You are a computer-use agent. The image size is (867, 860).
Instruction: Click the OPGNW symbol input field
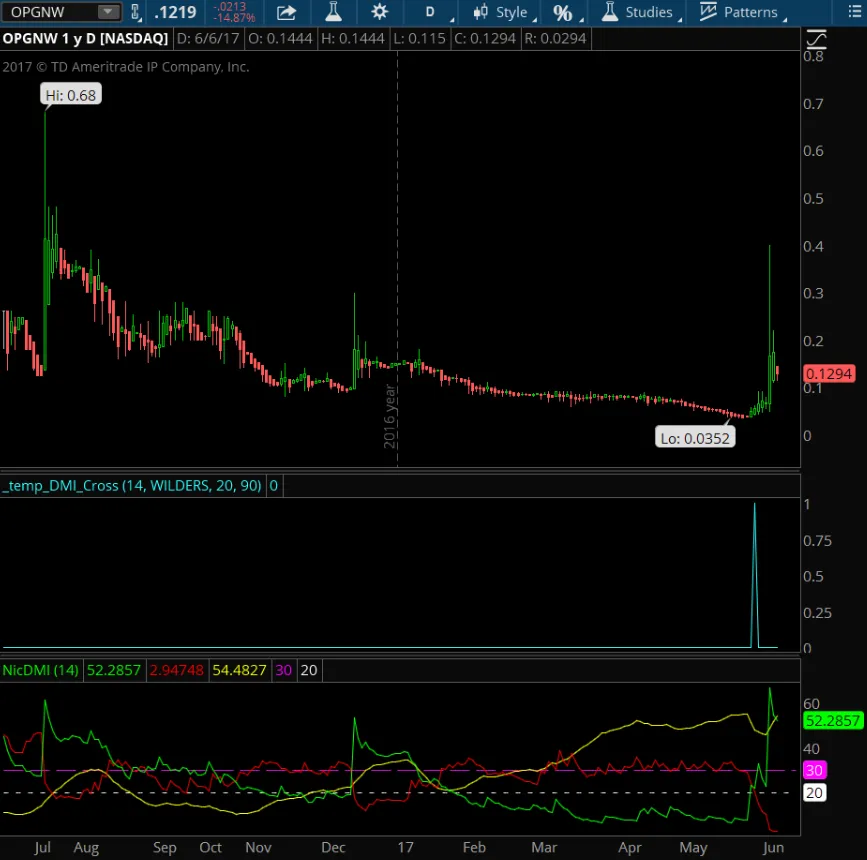click(x=50, y=12)
